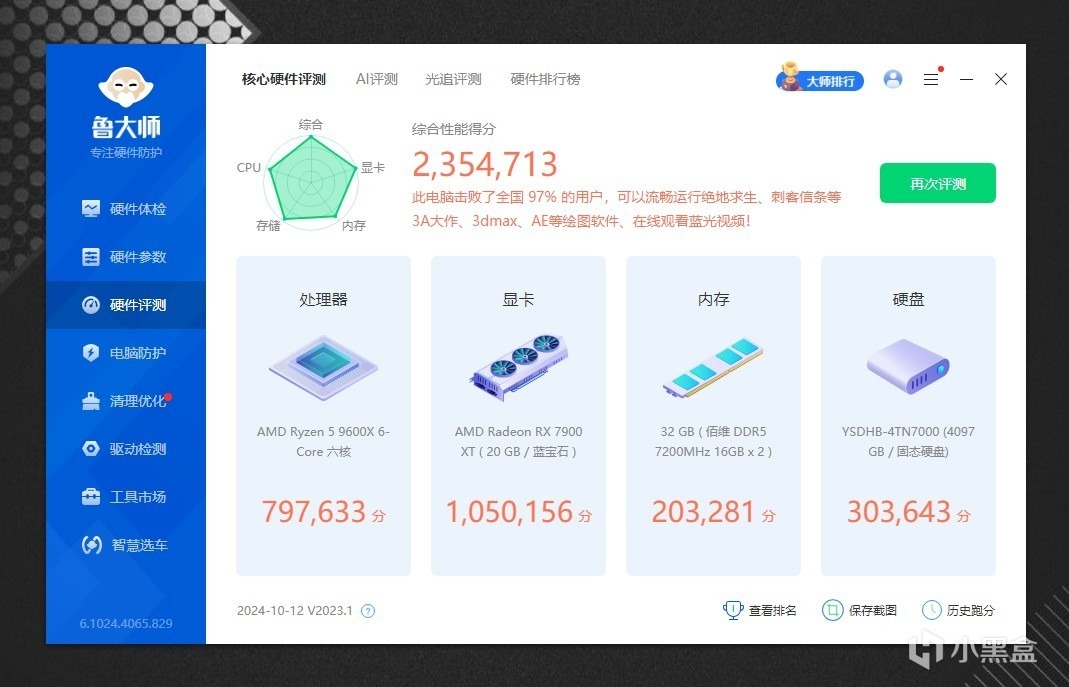The image size is (1069, 687).
Task: Open 电脑防护 computer protection in sidebar
Action: 125,353
